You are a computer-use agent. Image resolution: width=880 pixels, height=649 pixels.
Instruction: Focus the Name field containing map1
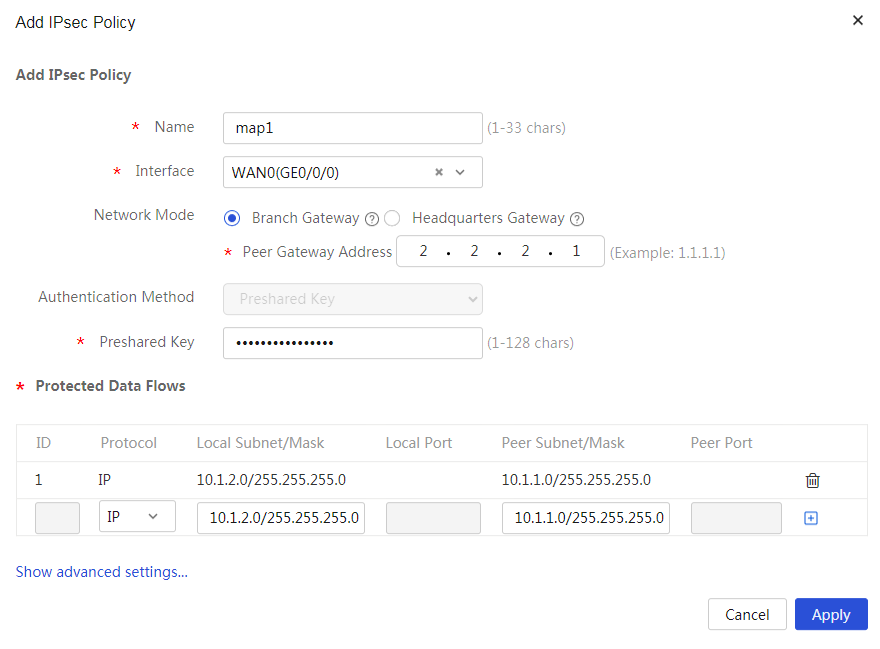352,128
